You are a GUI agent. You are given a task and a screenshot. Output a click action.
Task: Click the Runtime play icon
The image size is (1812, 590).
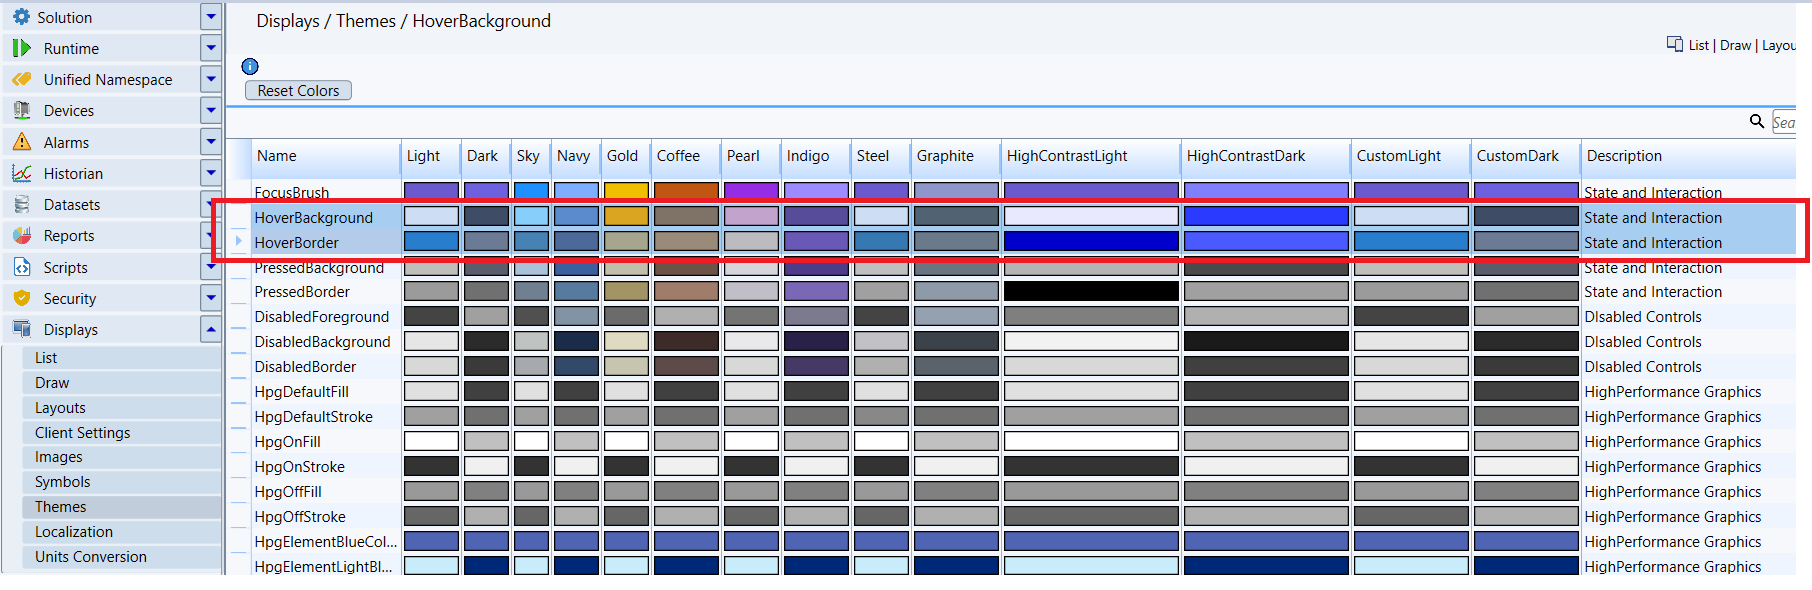pyautogui.click(x=21, y=48)
